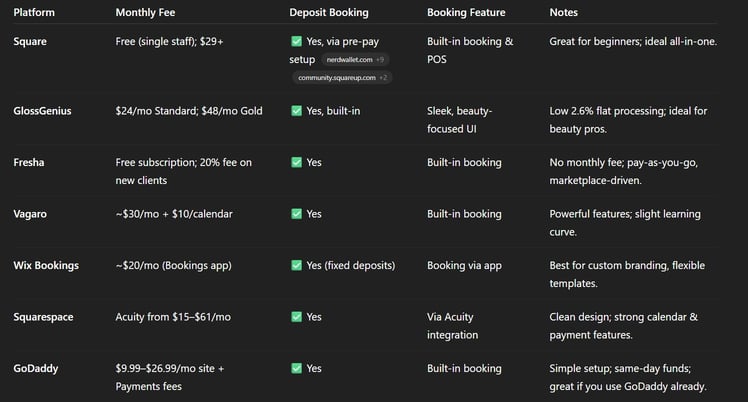
Task: Select the Monthly Fee column header
Action: (145, 12)
